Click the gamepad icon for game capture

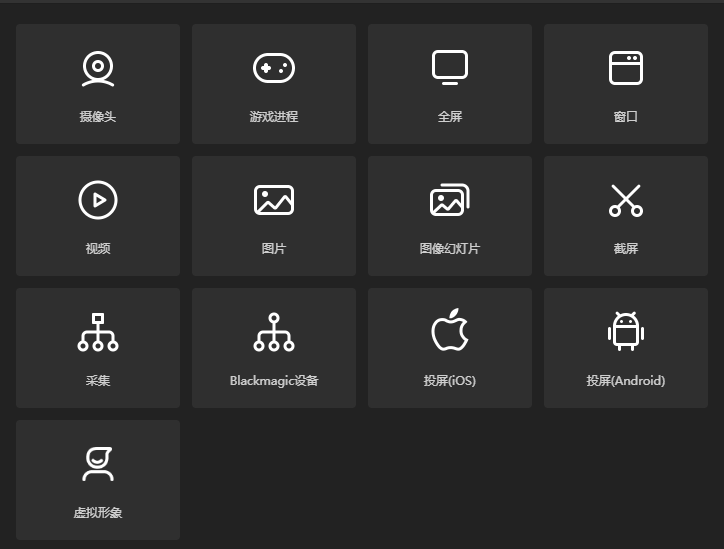point(274,68)
